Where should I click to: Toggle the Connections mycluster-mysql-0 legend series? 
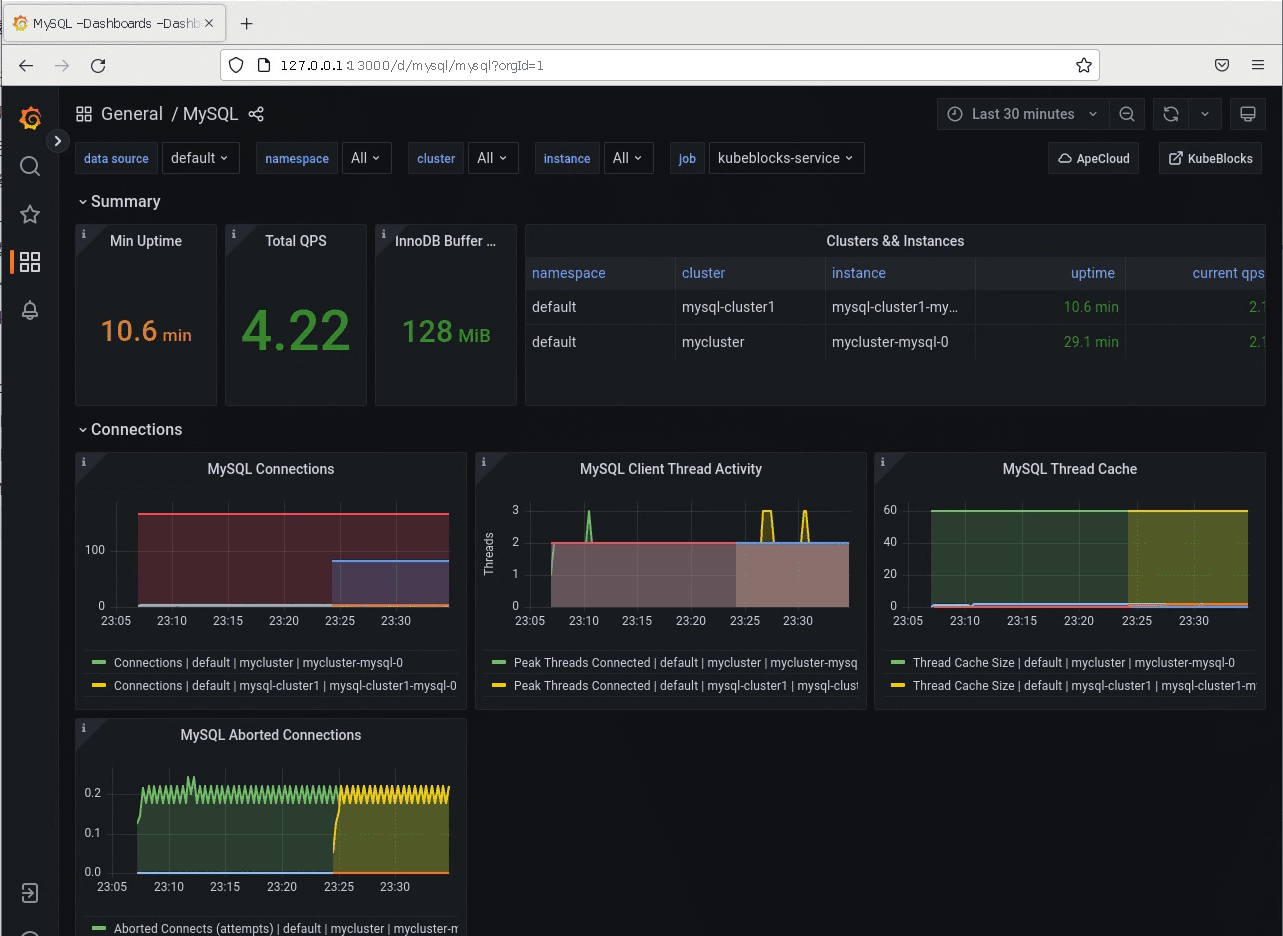coord(258,663)
